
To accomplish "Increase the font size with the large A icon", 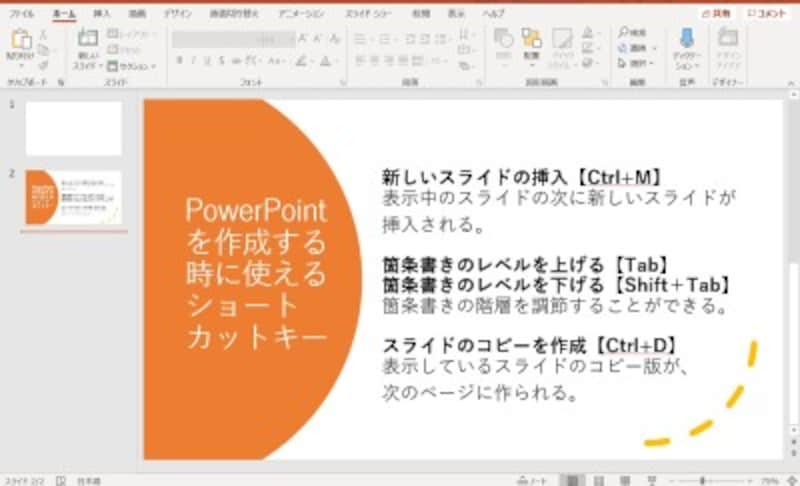I will tap(303, 38).
